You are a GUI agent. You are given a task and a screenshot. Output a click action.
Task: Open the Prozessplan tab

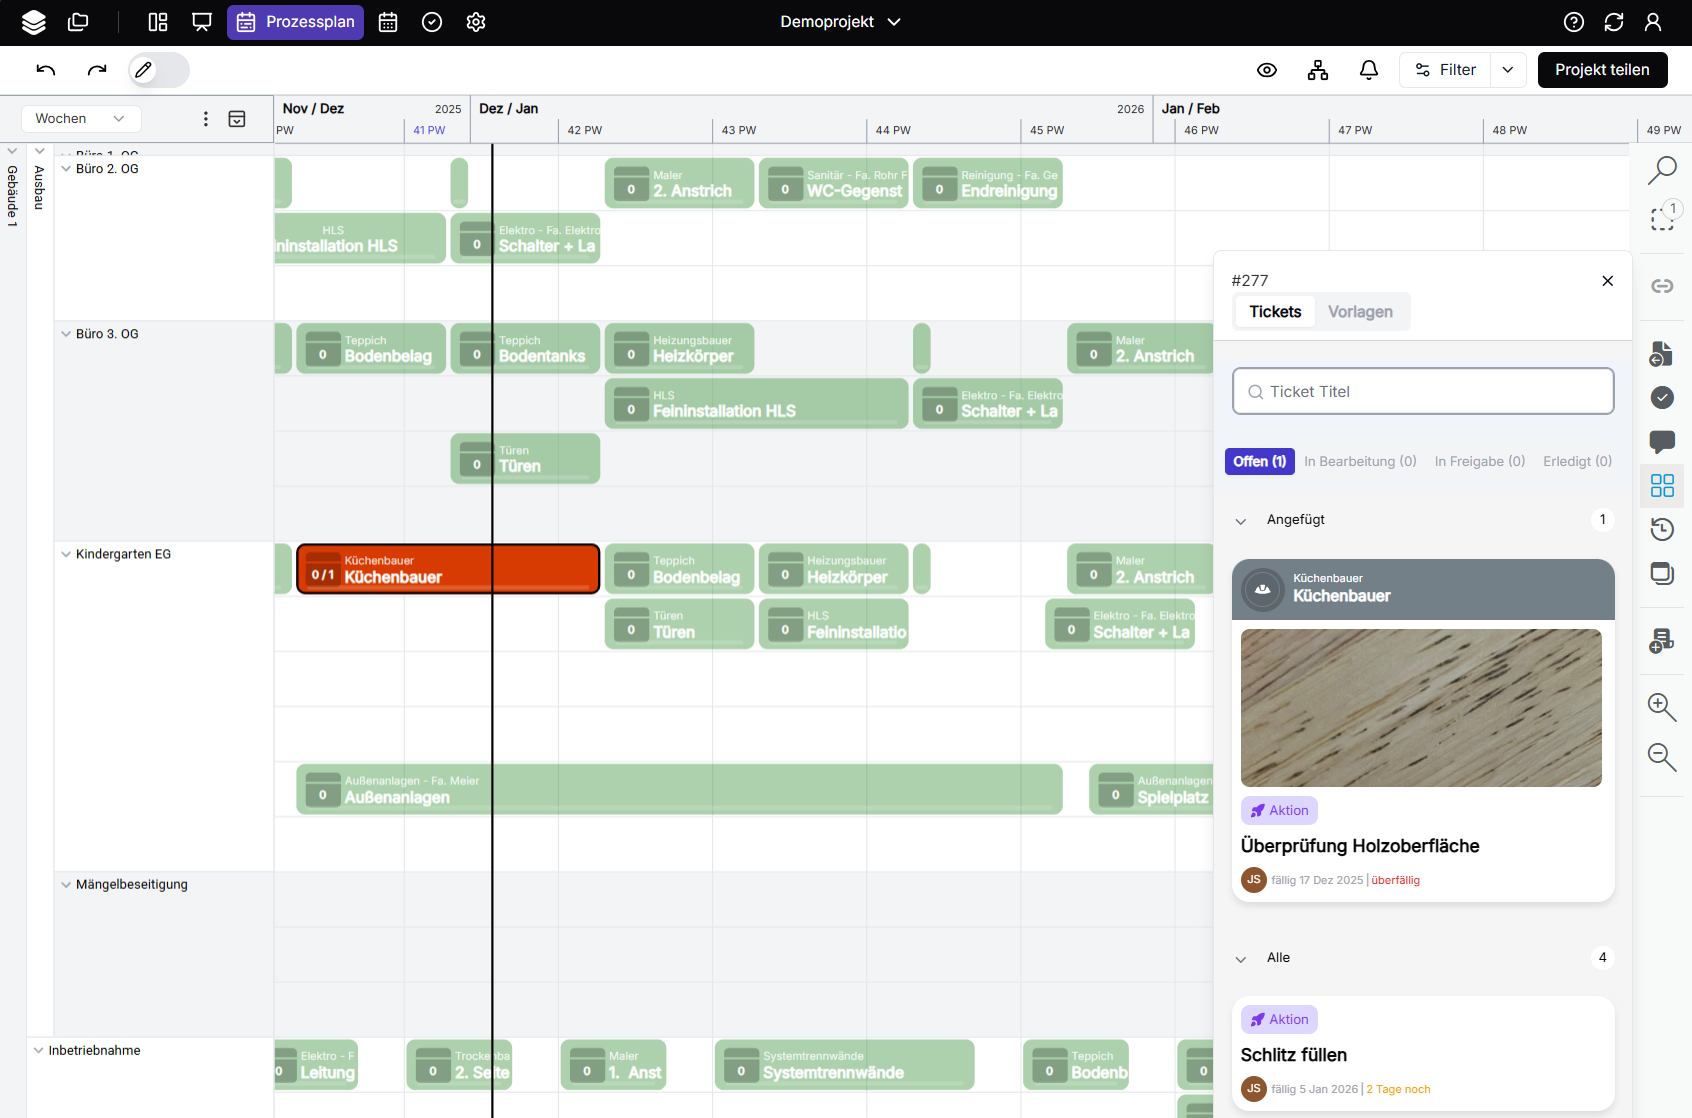coord(295,22)
